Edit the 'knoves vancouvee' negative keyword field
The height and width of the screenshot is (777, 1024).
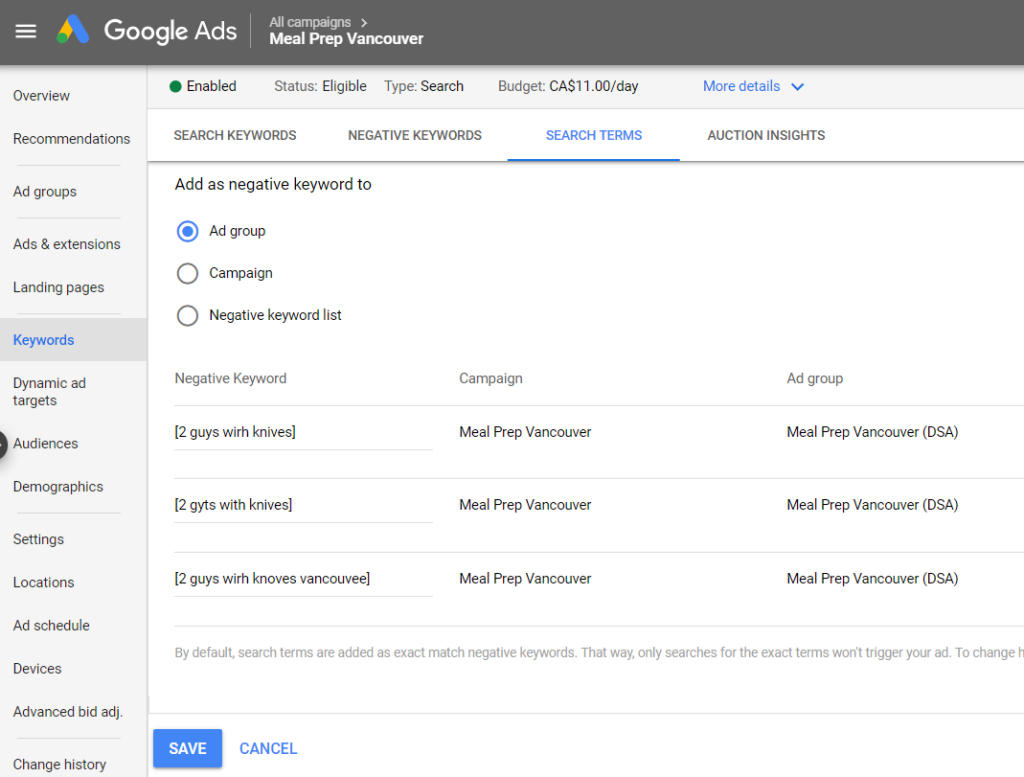pyautogui.click(x=302, y=578)
